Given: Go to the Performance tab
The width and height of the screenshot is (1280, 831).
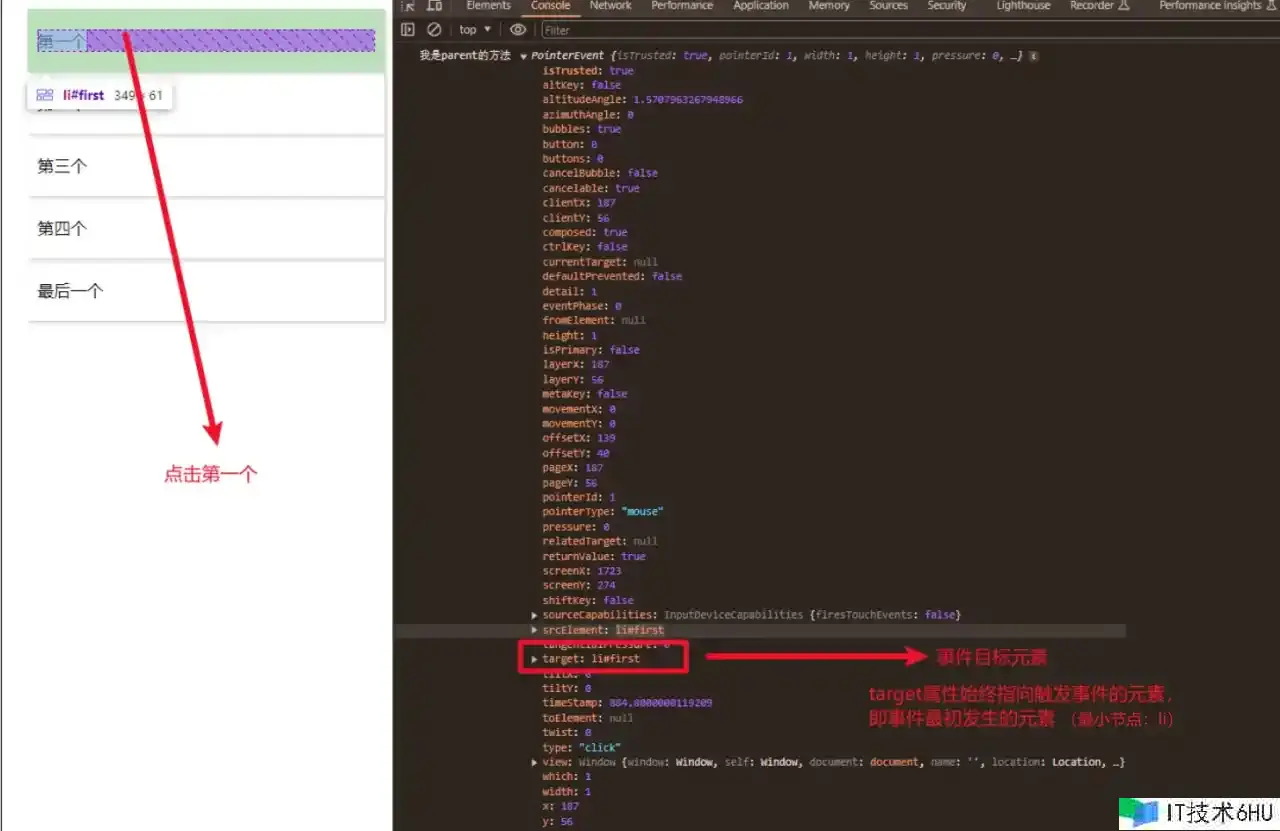Looking at the screenshot, I should (682, 5).
